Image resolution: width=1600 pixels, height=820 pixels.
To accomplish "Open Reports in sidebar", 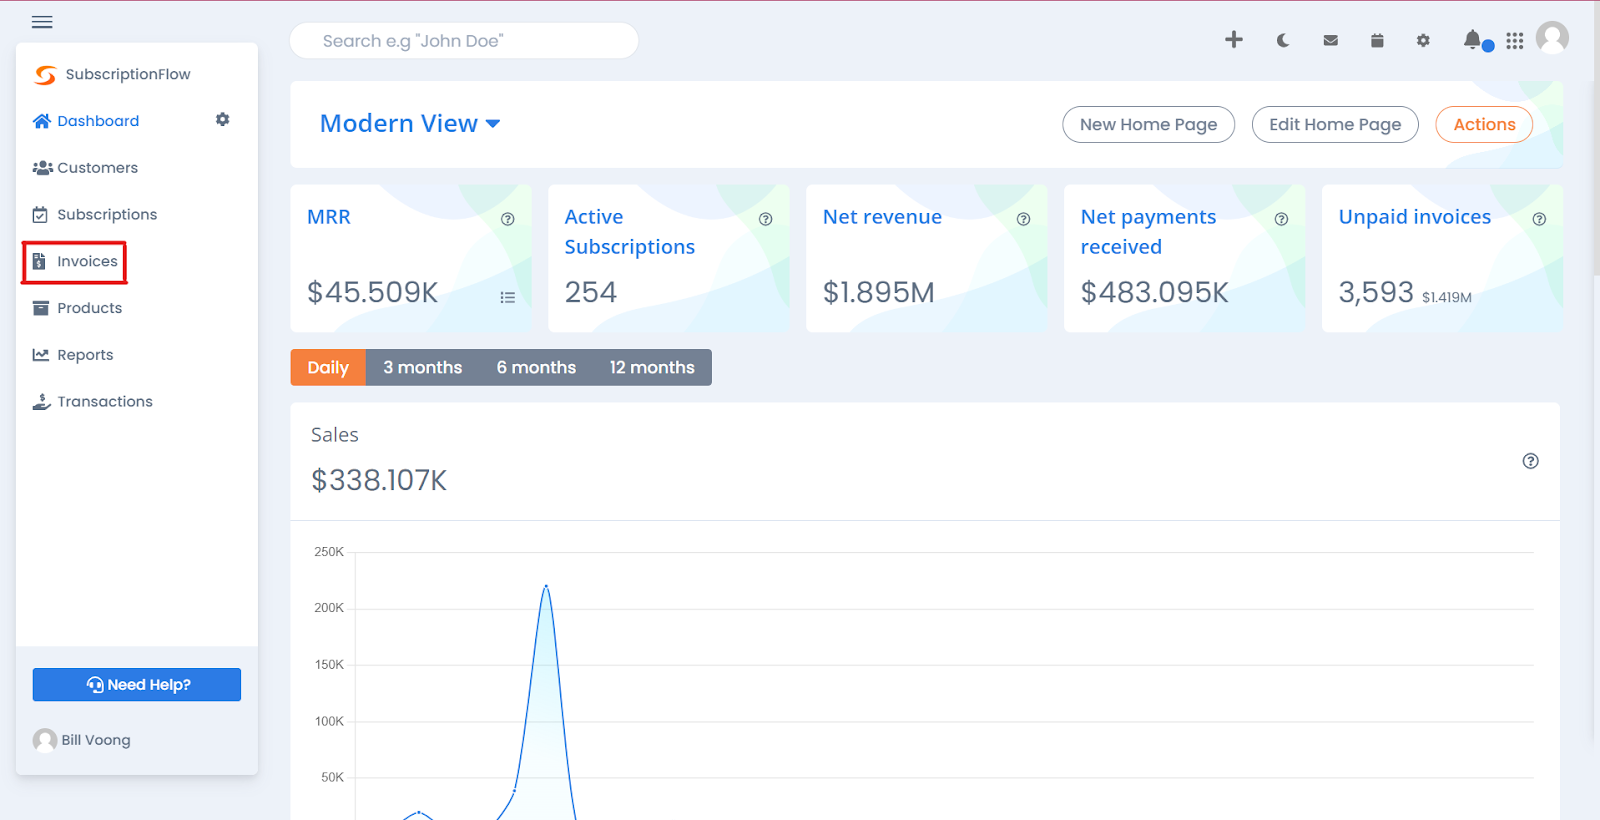I will click(x=73, y=355).
